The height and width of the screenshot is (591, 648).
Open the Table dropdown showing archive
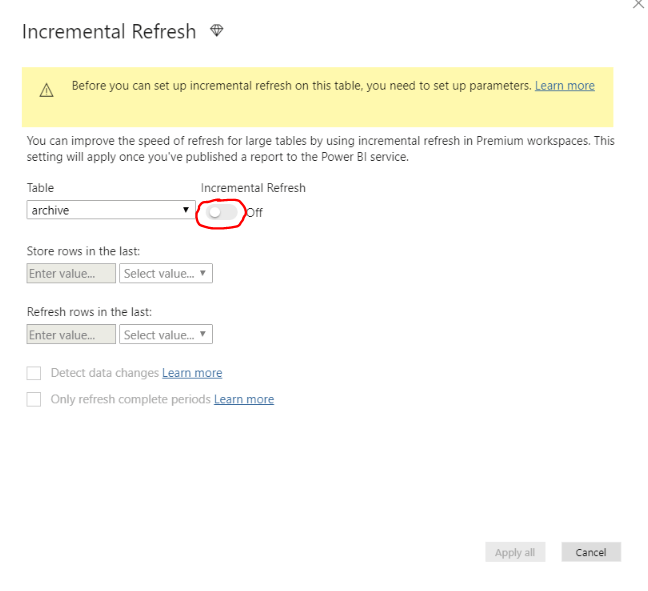110,210
